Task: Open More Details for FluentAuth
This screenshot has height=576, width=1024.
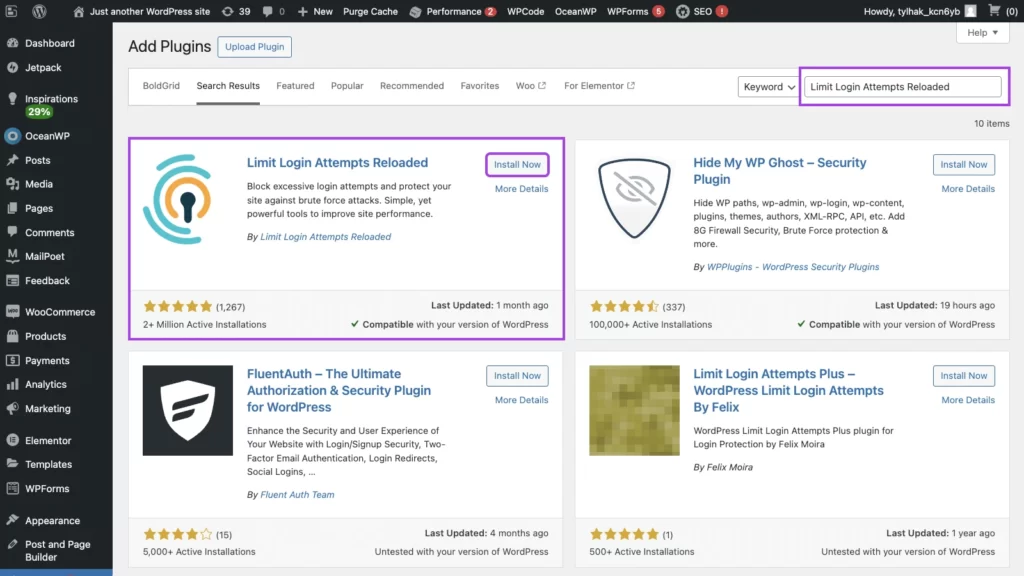Action: coord(521,400)
